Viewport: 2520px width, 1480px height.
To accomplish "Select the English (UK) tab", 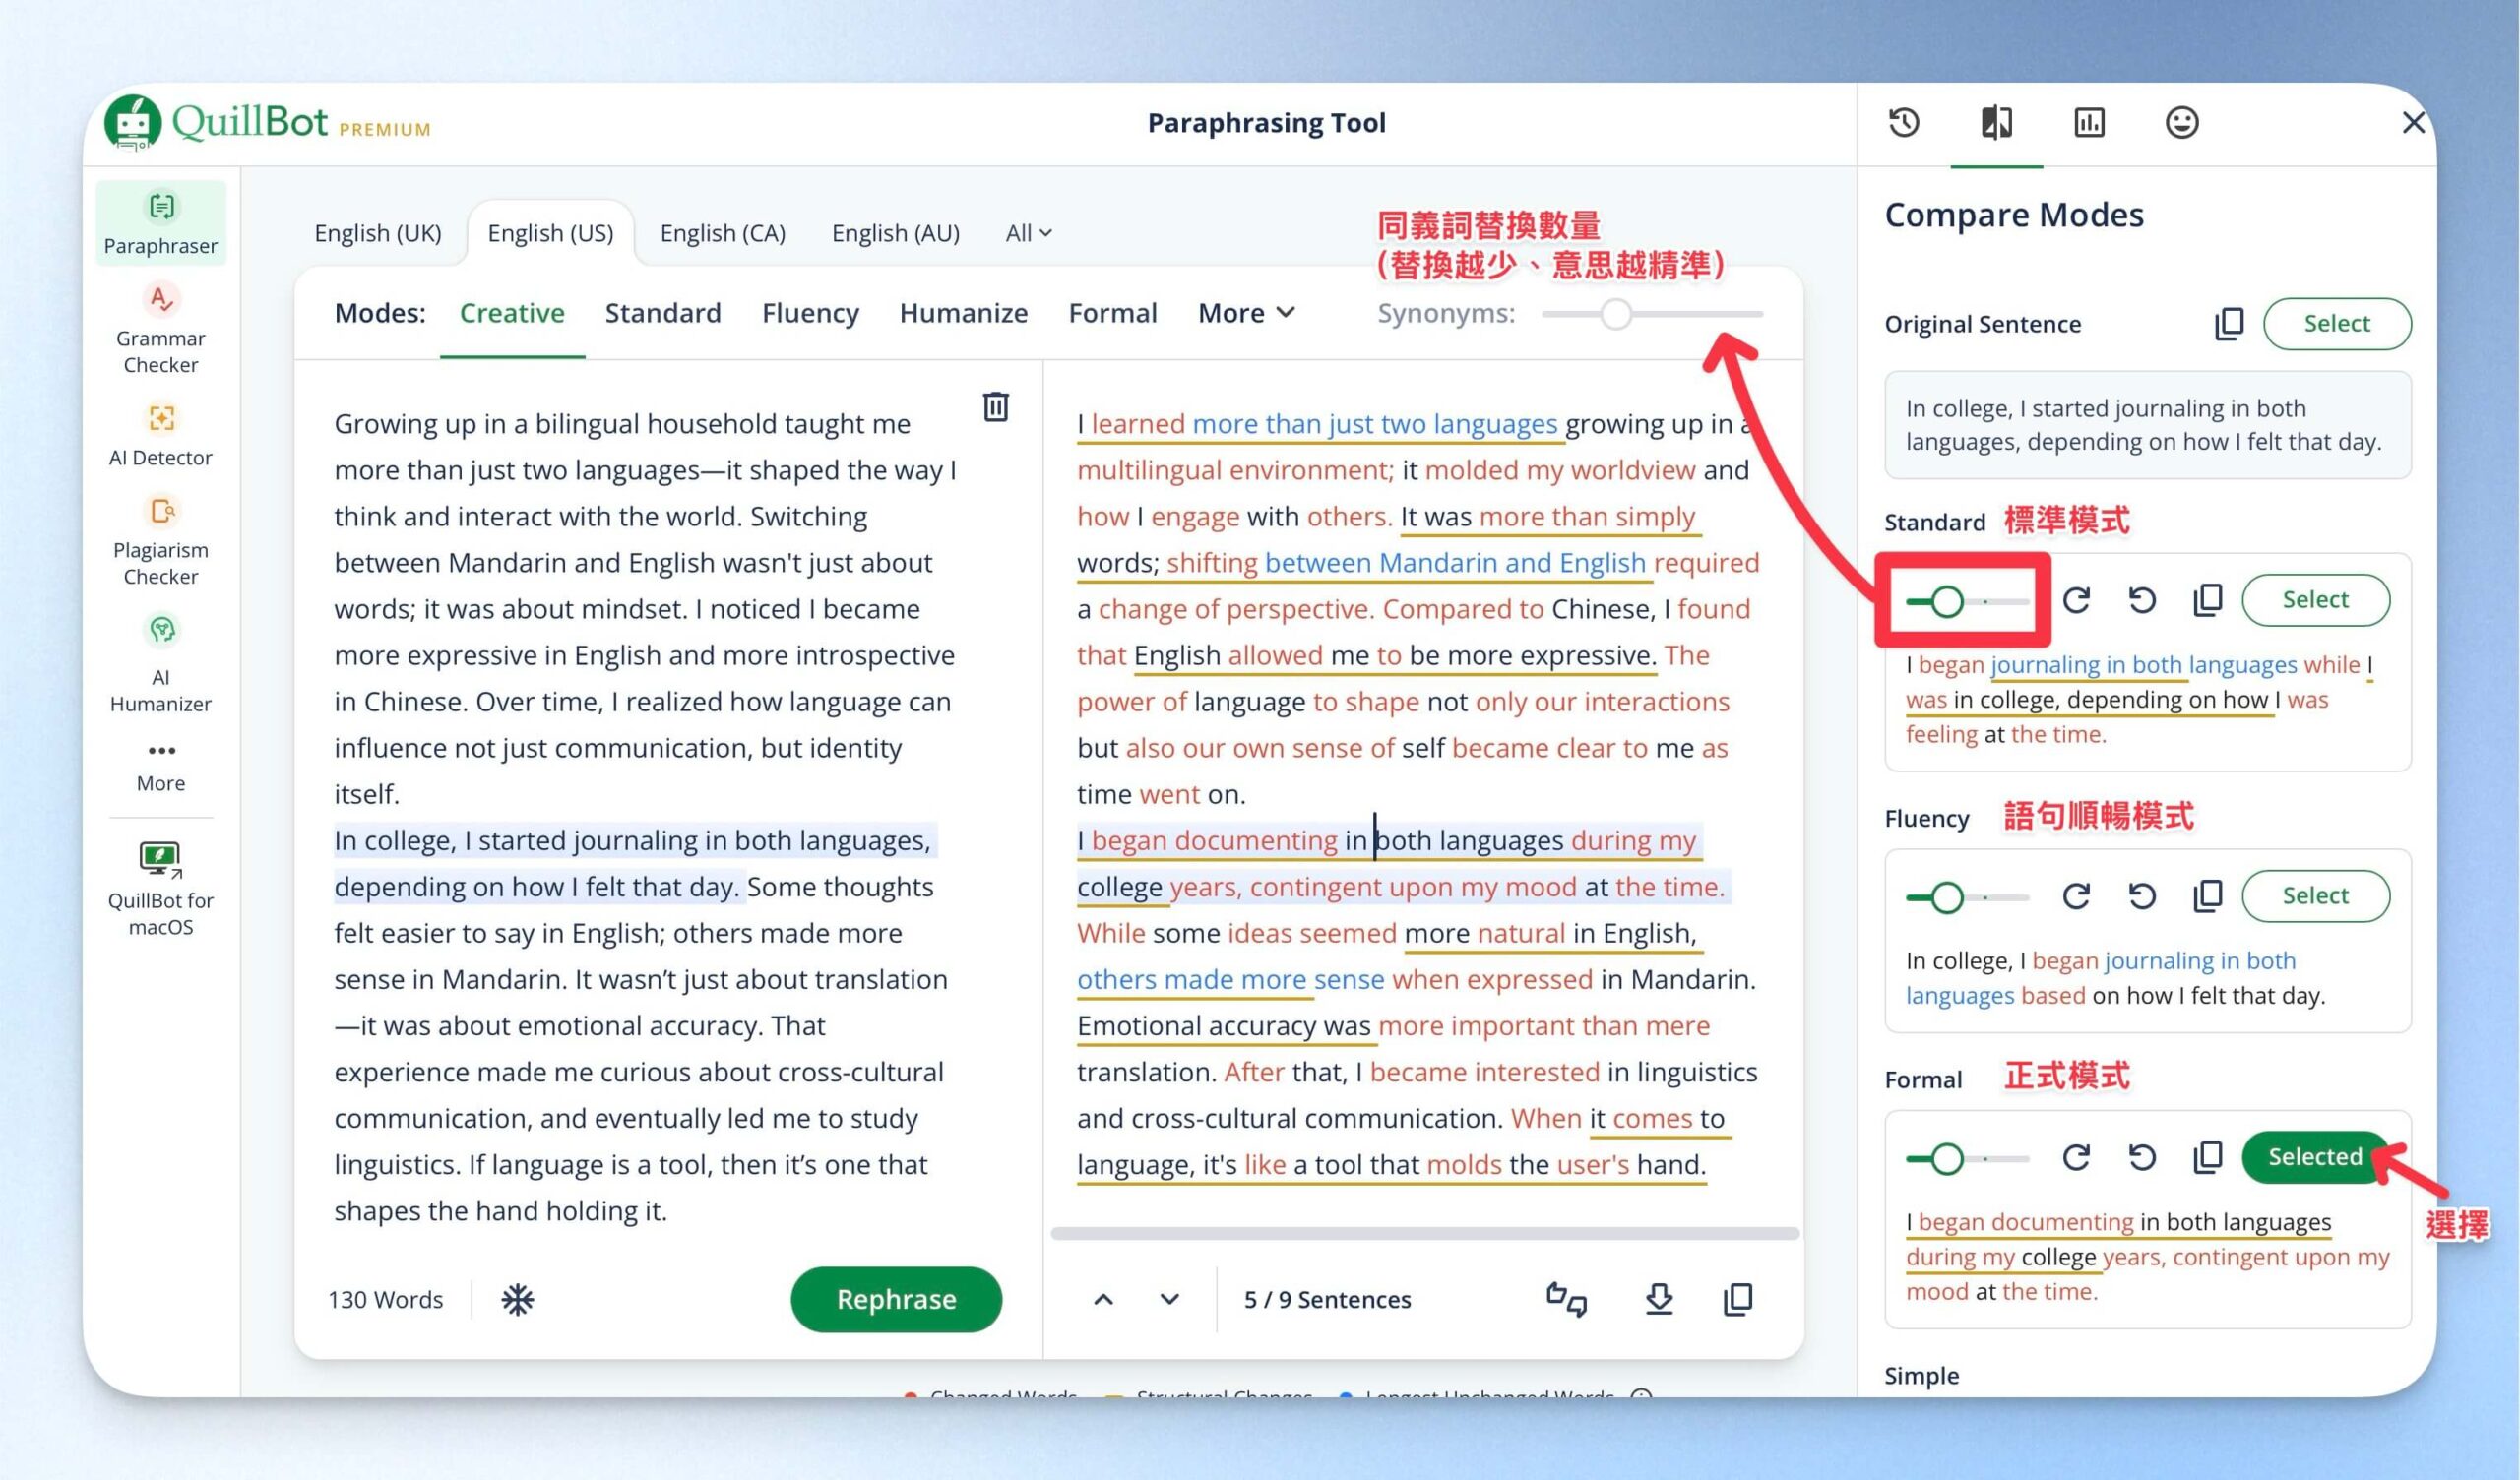I will point(378,233).
